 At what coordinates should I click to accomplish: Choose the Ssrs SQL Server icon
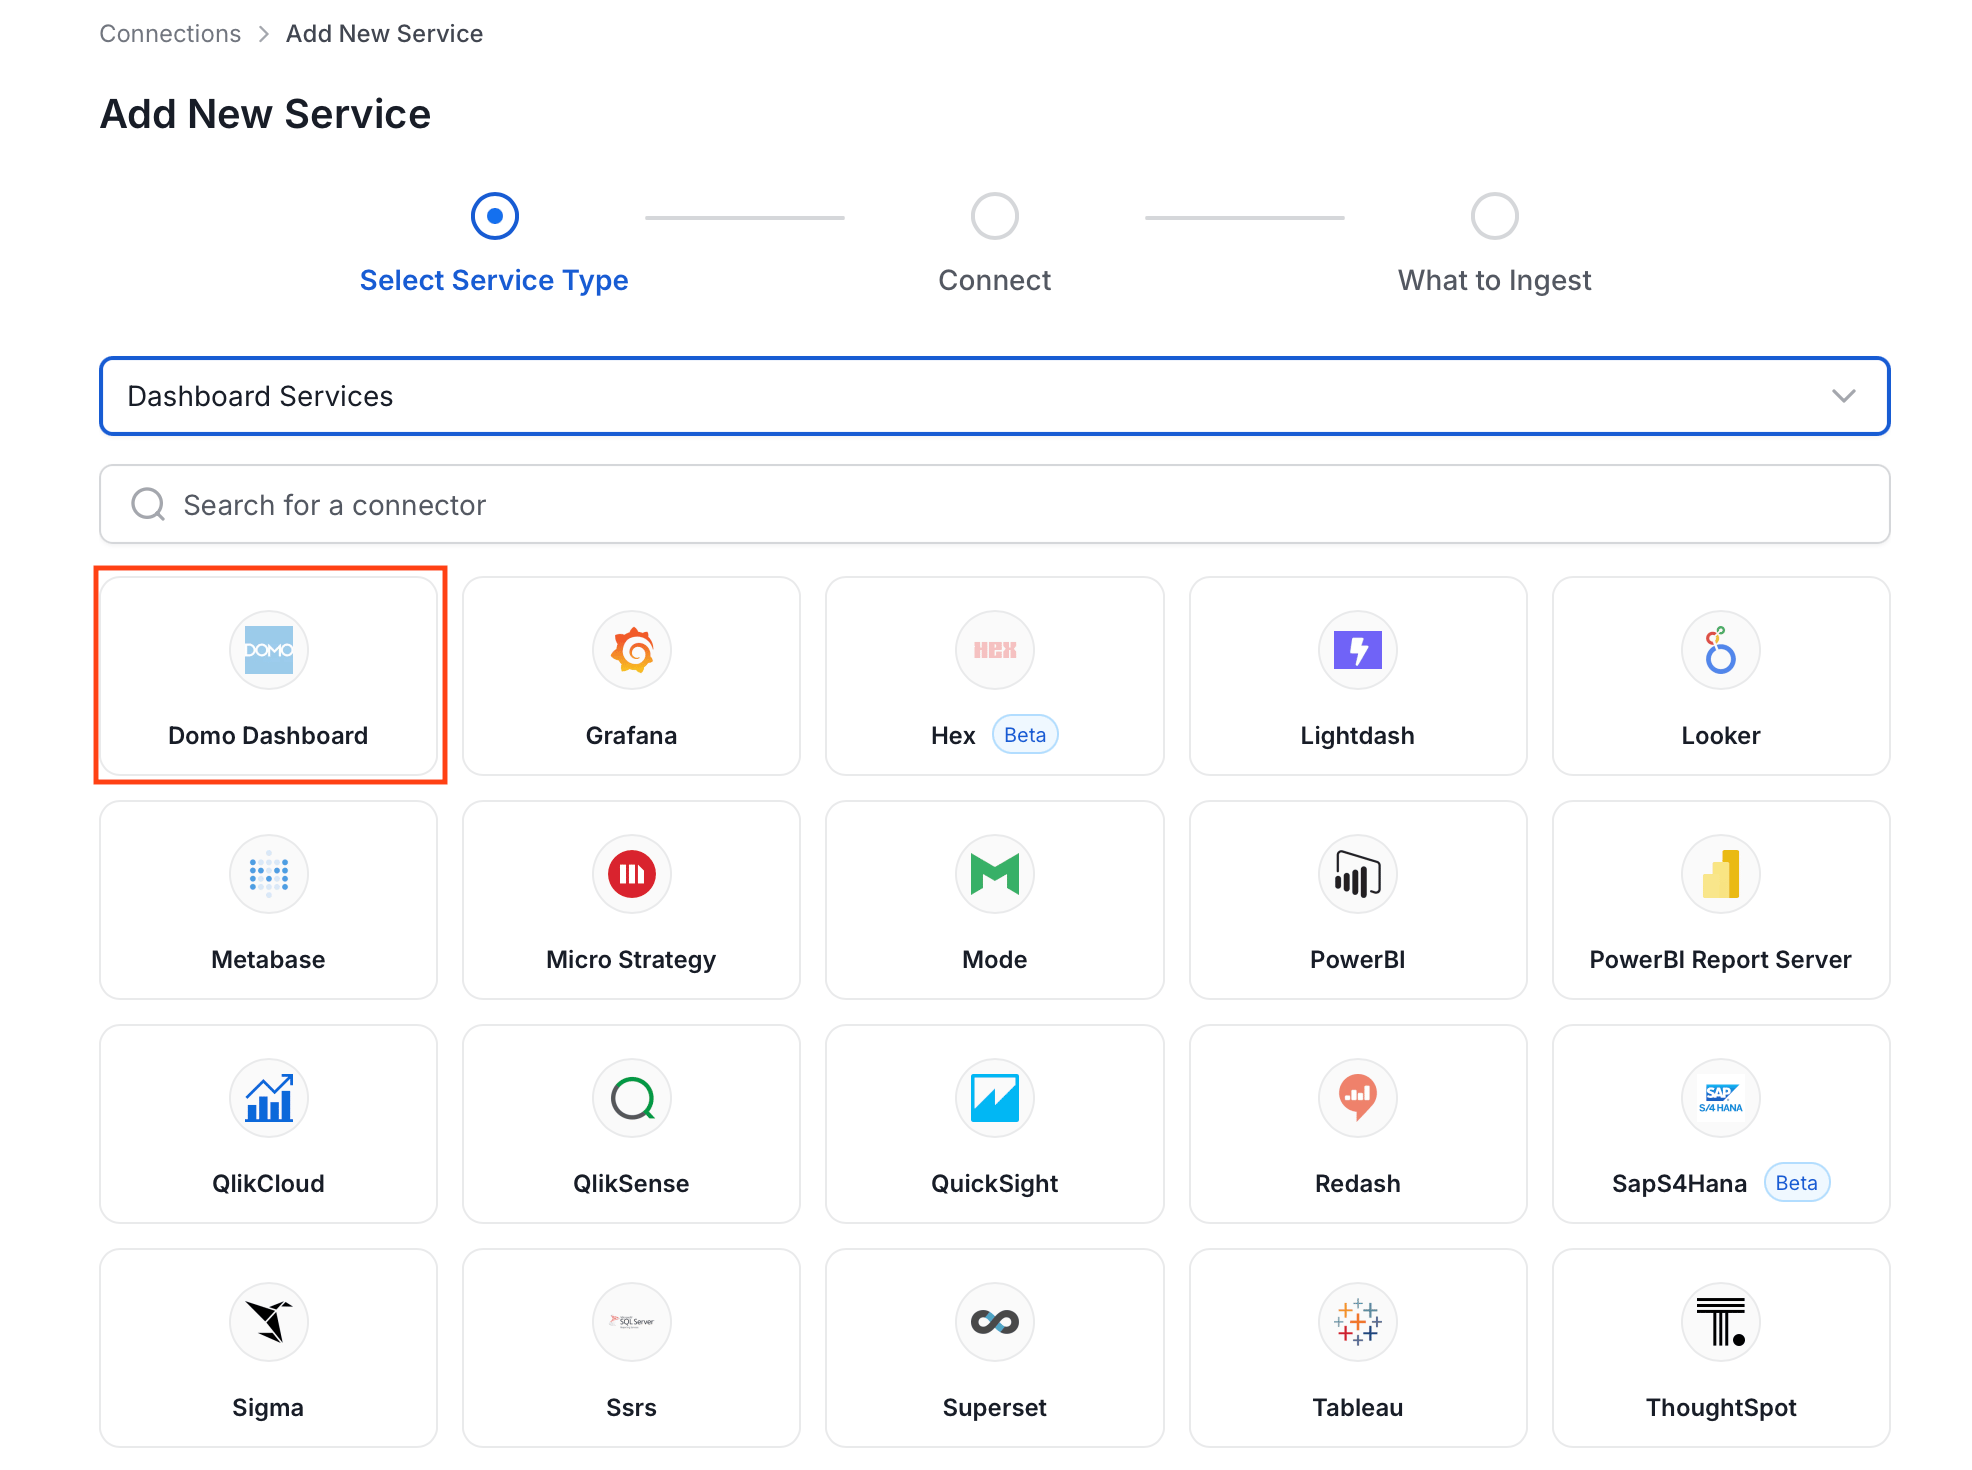[x=631, y=1322]
